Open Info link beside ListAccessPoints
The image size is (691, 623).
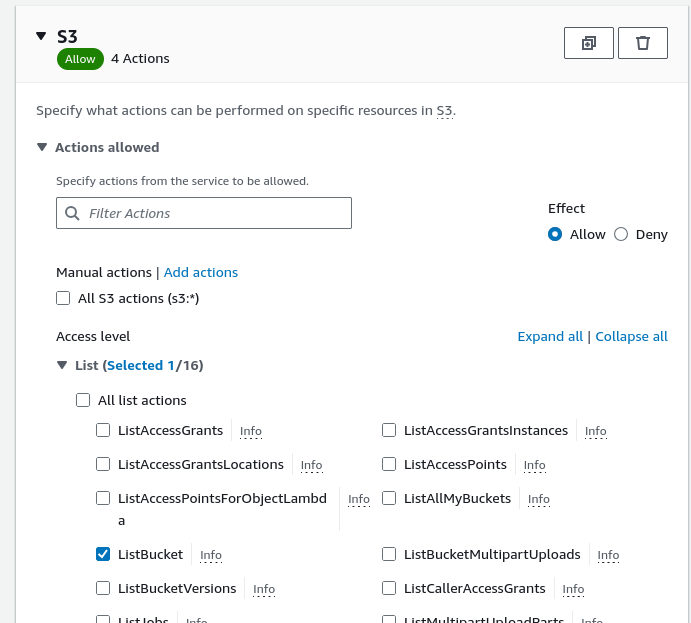click(x=534, y=465)
